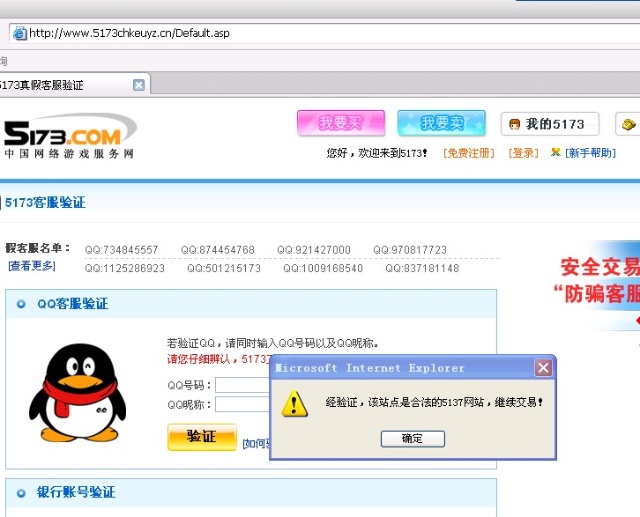Click the 免费注册 link

[469, 153]
